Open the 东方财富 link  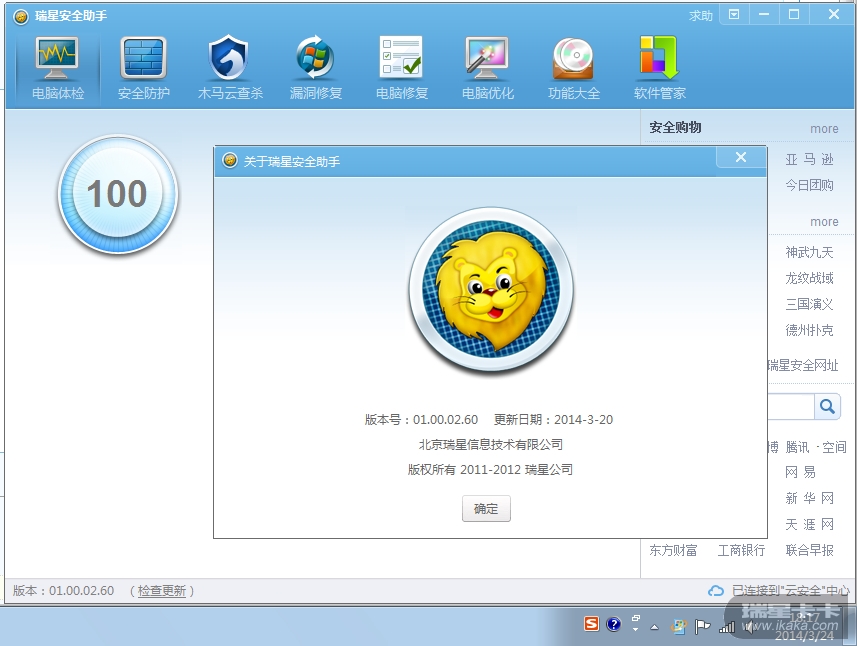(673, 550)
